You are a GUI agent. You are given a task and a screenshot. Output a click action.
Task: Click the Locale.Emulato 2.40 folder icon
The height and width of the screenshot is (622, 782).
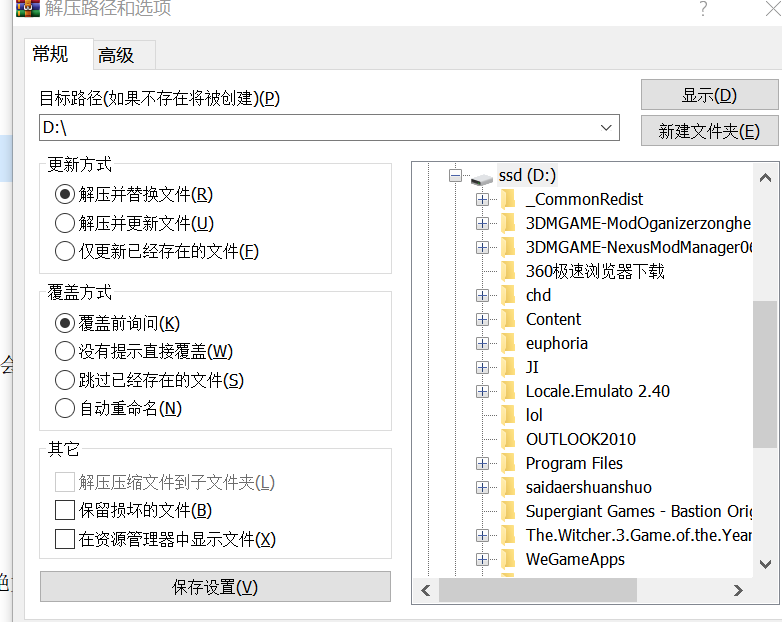508,391
